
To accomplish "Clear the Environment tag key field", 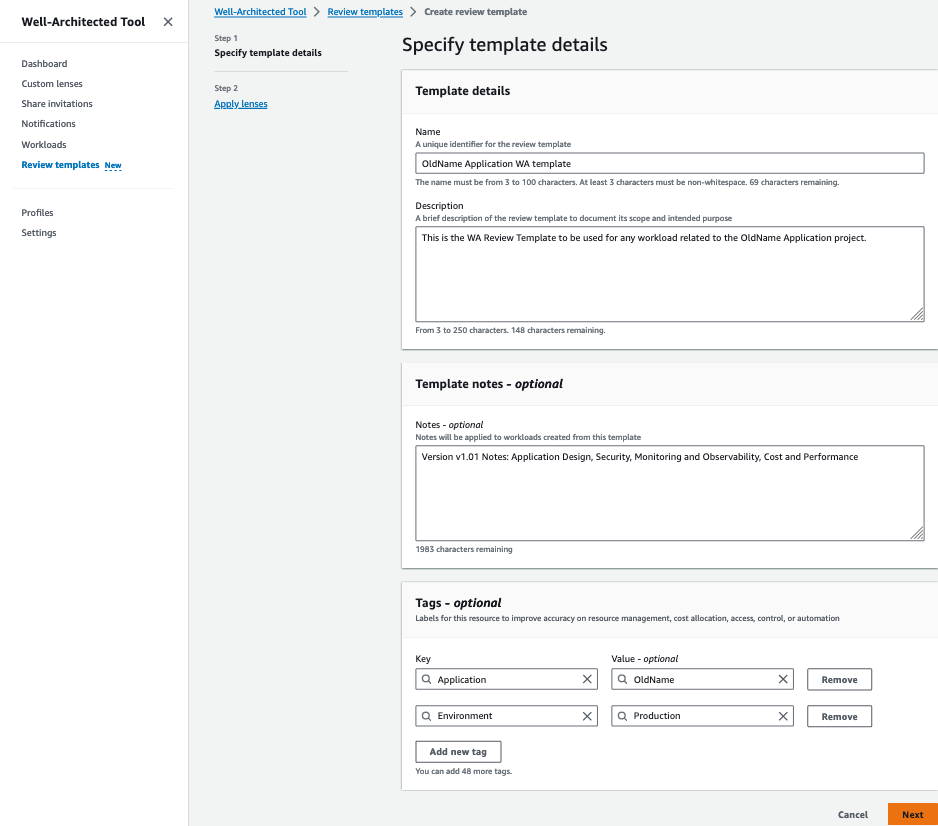I will coord(587,715).
